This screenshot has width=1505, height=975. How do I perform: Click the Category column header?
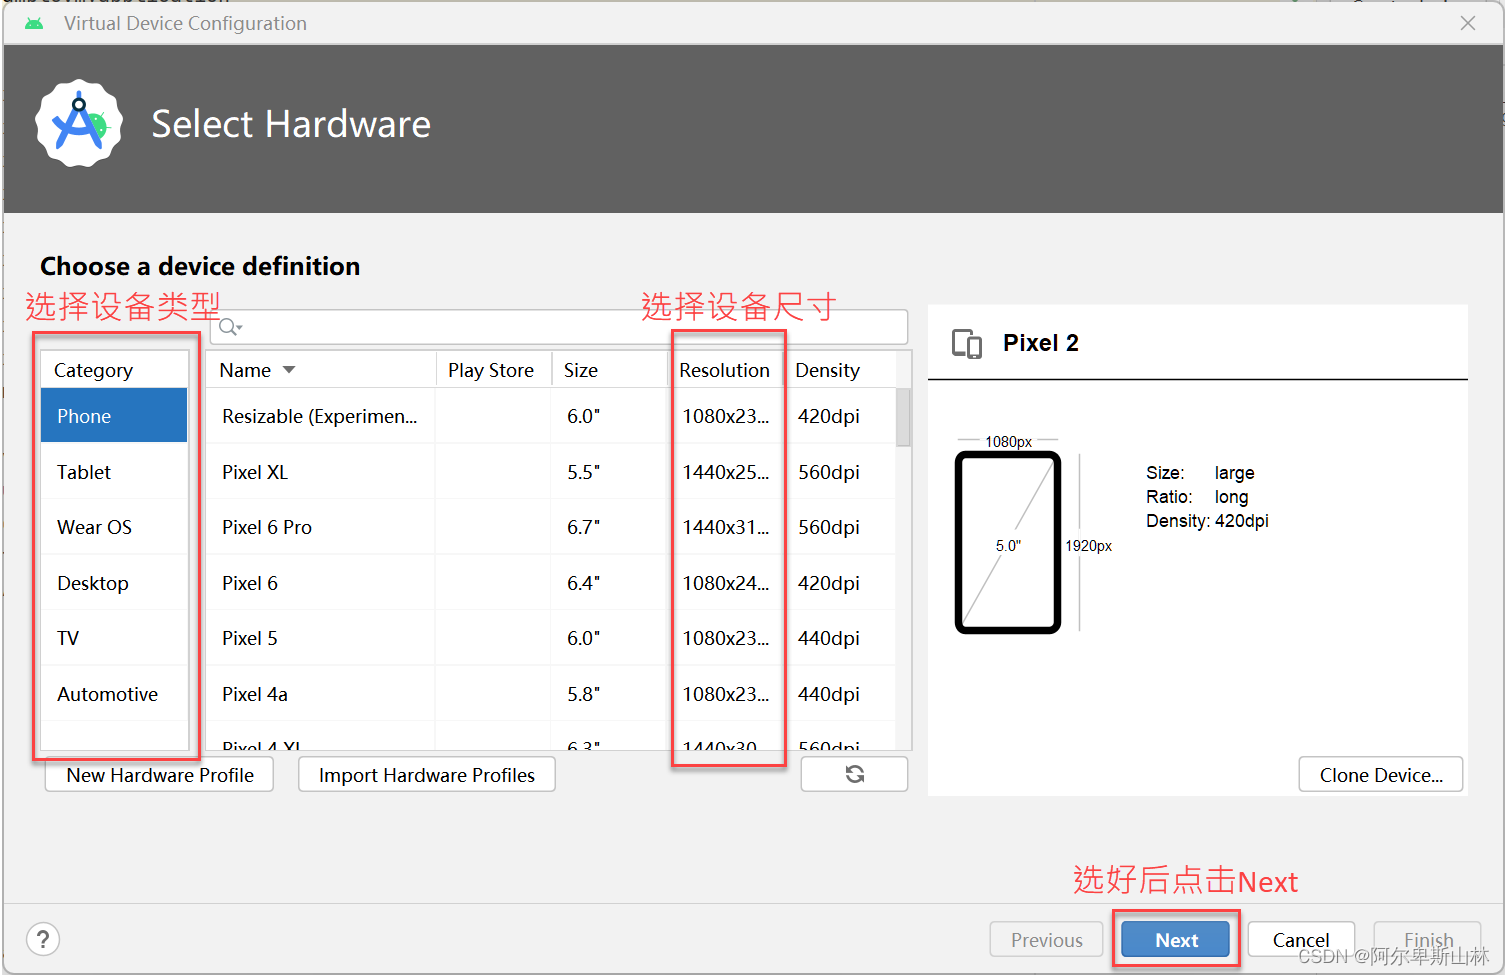click(114, 370)
